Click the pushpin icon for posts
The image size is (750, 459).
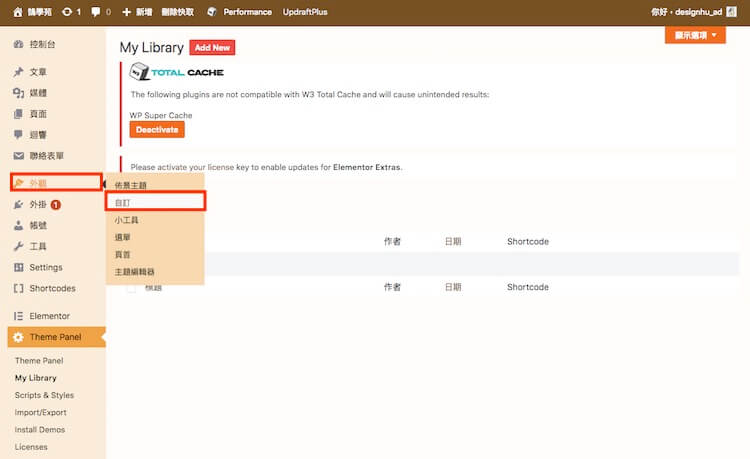pyautogui.click(x=18, y=73)
